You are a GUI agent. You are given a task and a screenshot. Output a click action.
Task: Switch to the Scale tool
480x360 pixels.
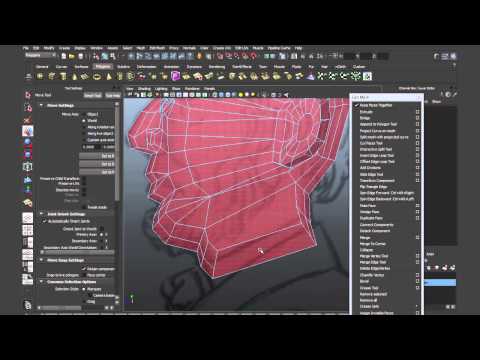pyautogui.click(x=28, y=154)
